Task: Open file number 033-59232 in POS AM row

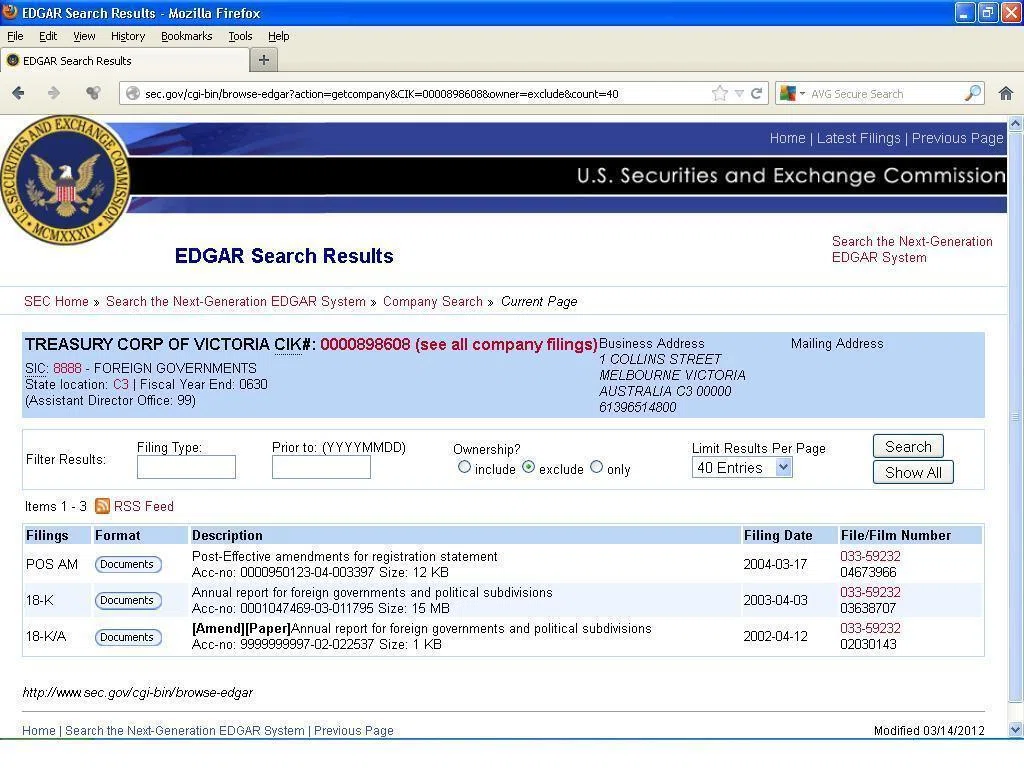Action: [870, 556]
